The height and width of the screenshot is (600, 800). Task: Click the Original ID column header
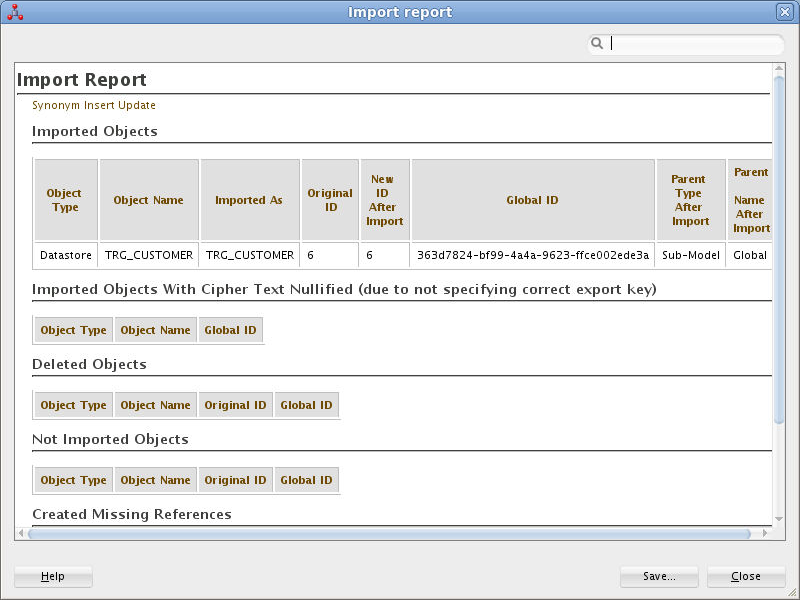pos(329,198)
